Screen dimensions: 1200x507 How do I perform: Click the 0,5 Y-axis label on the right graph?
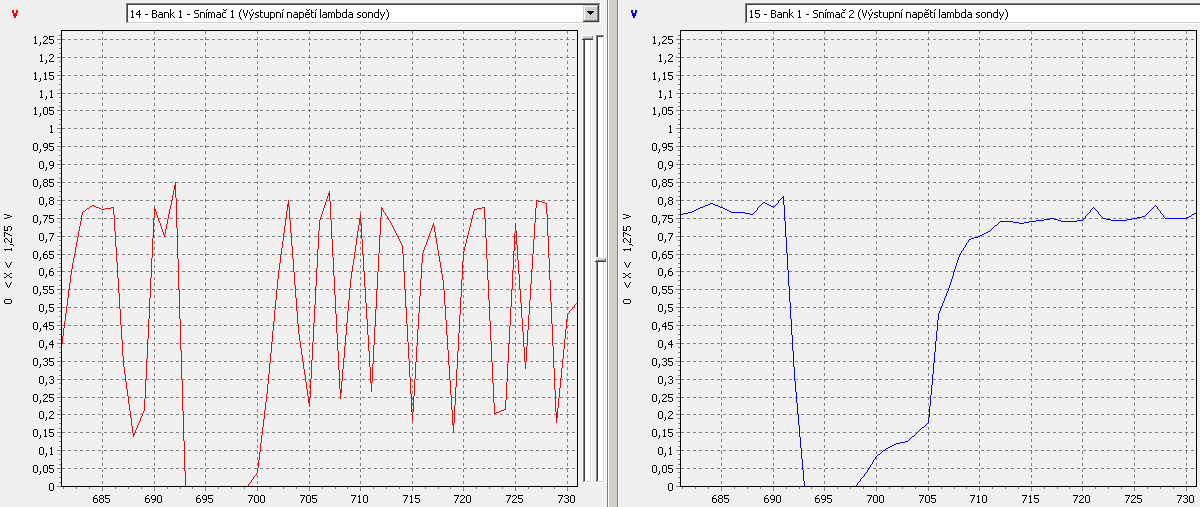point(664,308)
